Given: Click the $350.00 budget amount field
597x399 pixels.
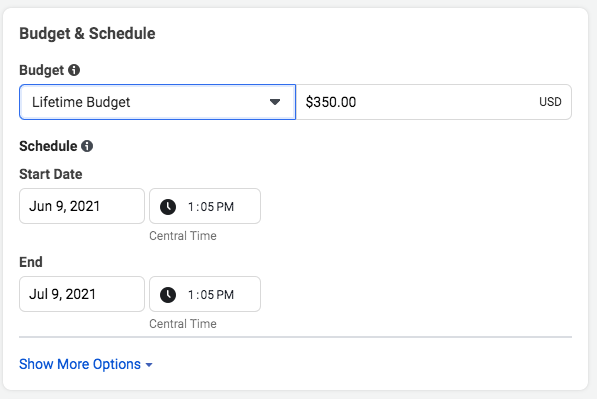Looking at the screenshot, I should click(x=434, y=102).
